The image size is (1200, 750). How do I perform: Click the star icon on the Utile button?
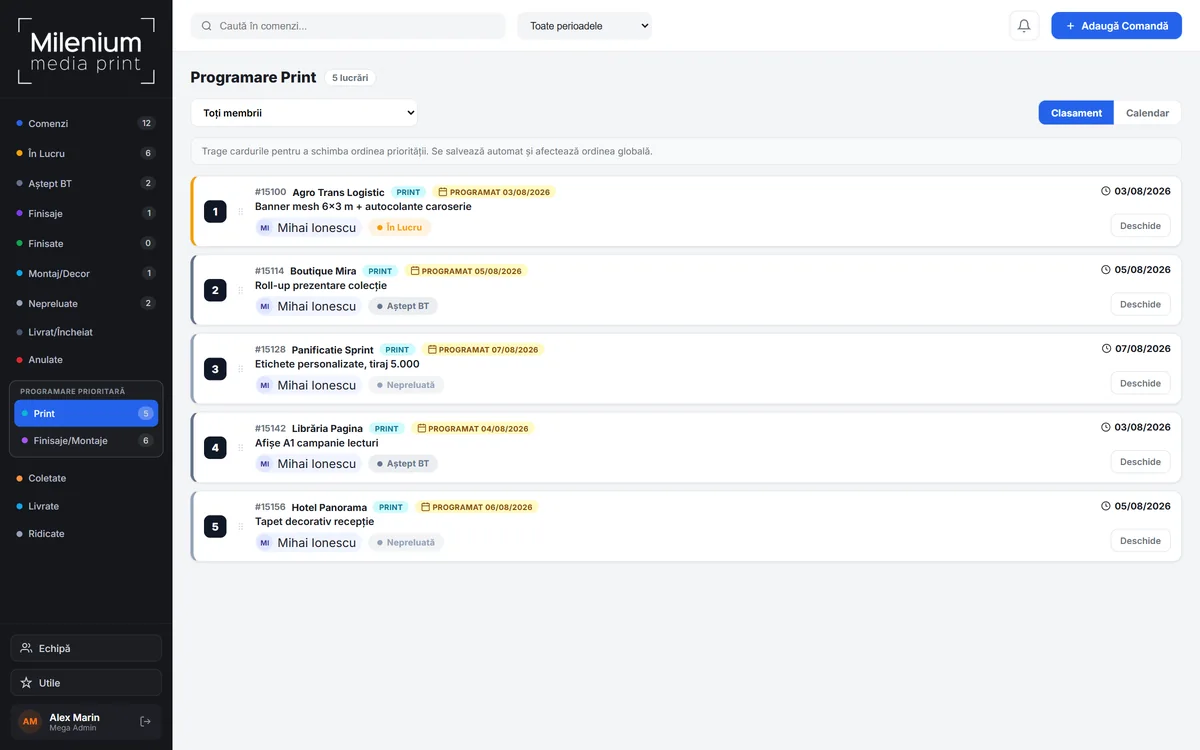pyautogui.click(x=27, y=683)
